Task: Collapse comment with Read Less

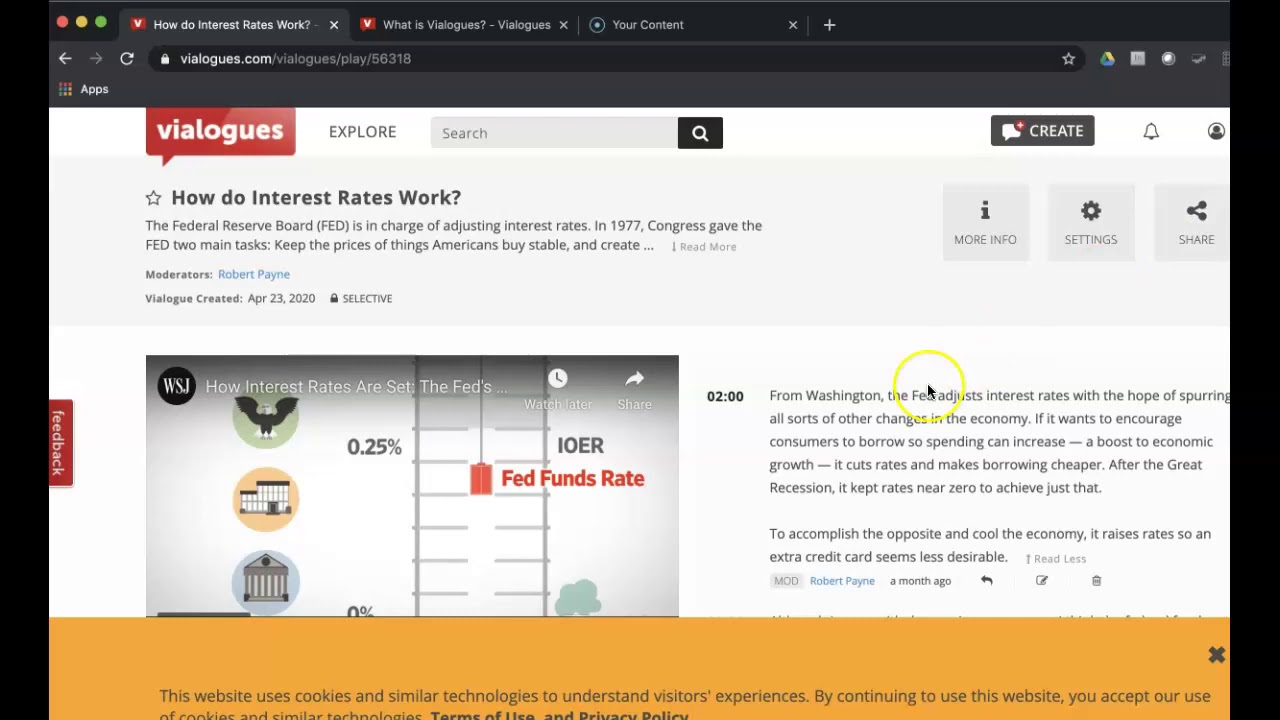Action: (1056, 559)
